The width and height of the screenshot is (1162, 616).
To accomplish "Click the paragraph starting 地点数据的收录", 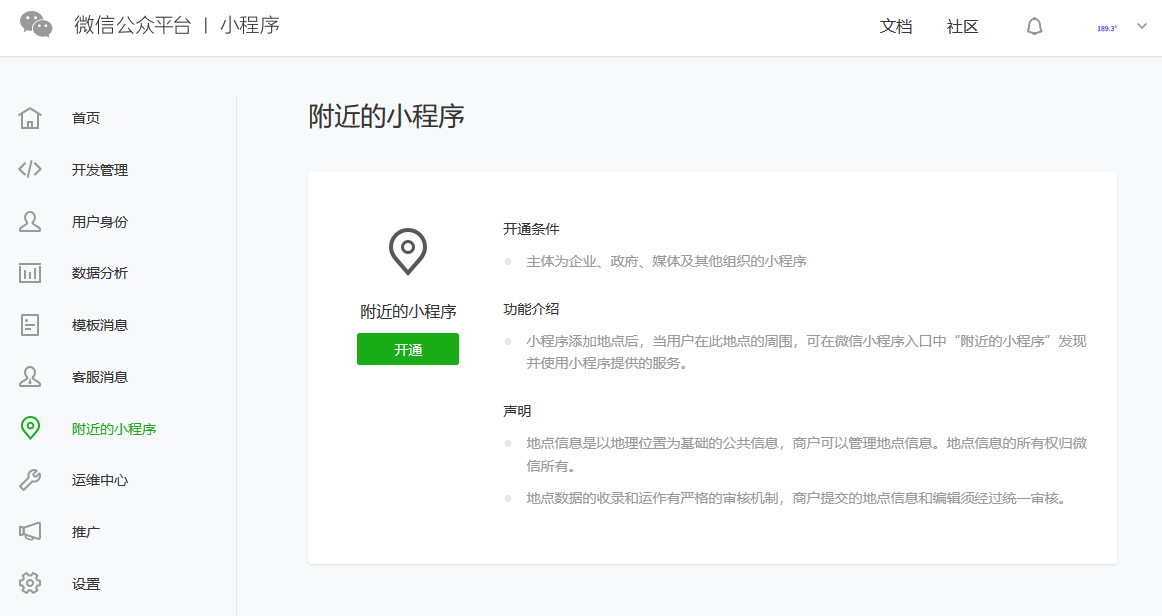I will tap(799, 498).
